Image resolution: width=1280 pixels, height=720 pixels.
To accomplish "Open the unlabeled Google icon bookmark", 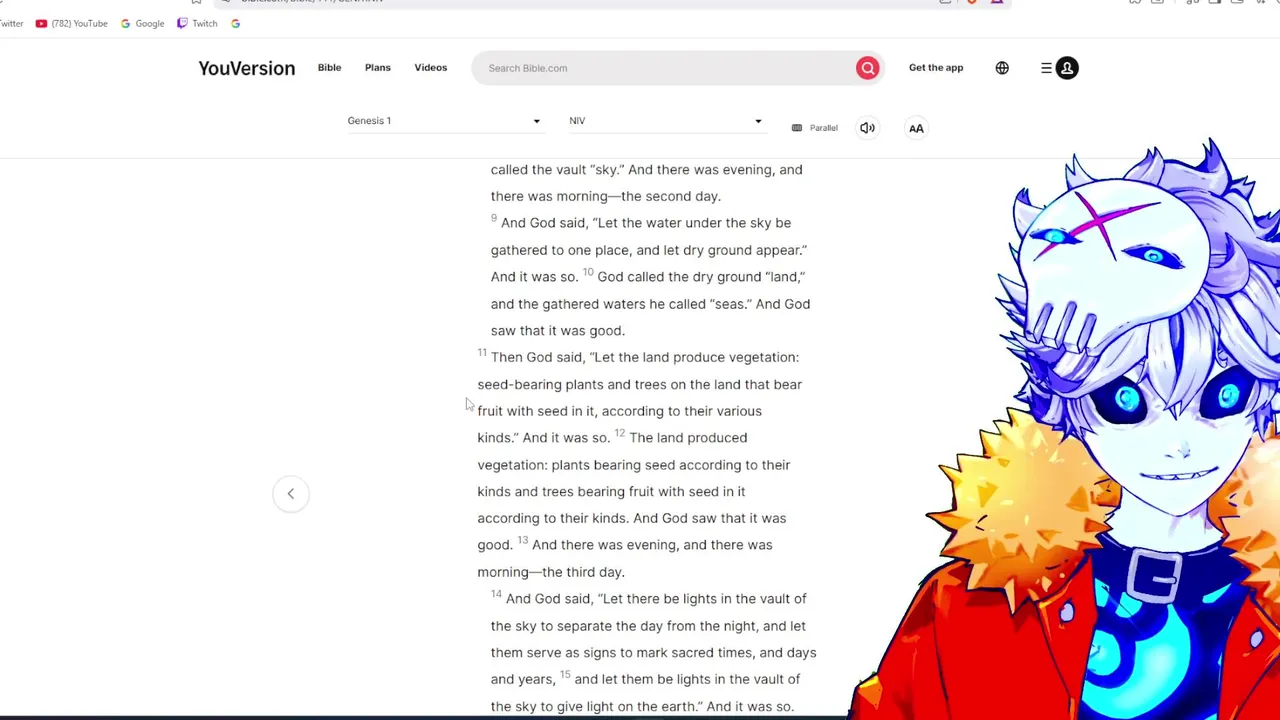I will (x=235, y=23).
